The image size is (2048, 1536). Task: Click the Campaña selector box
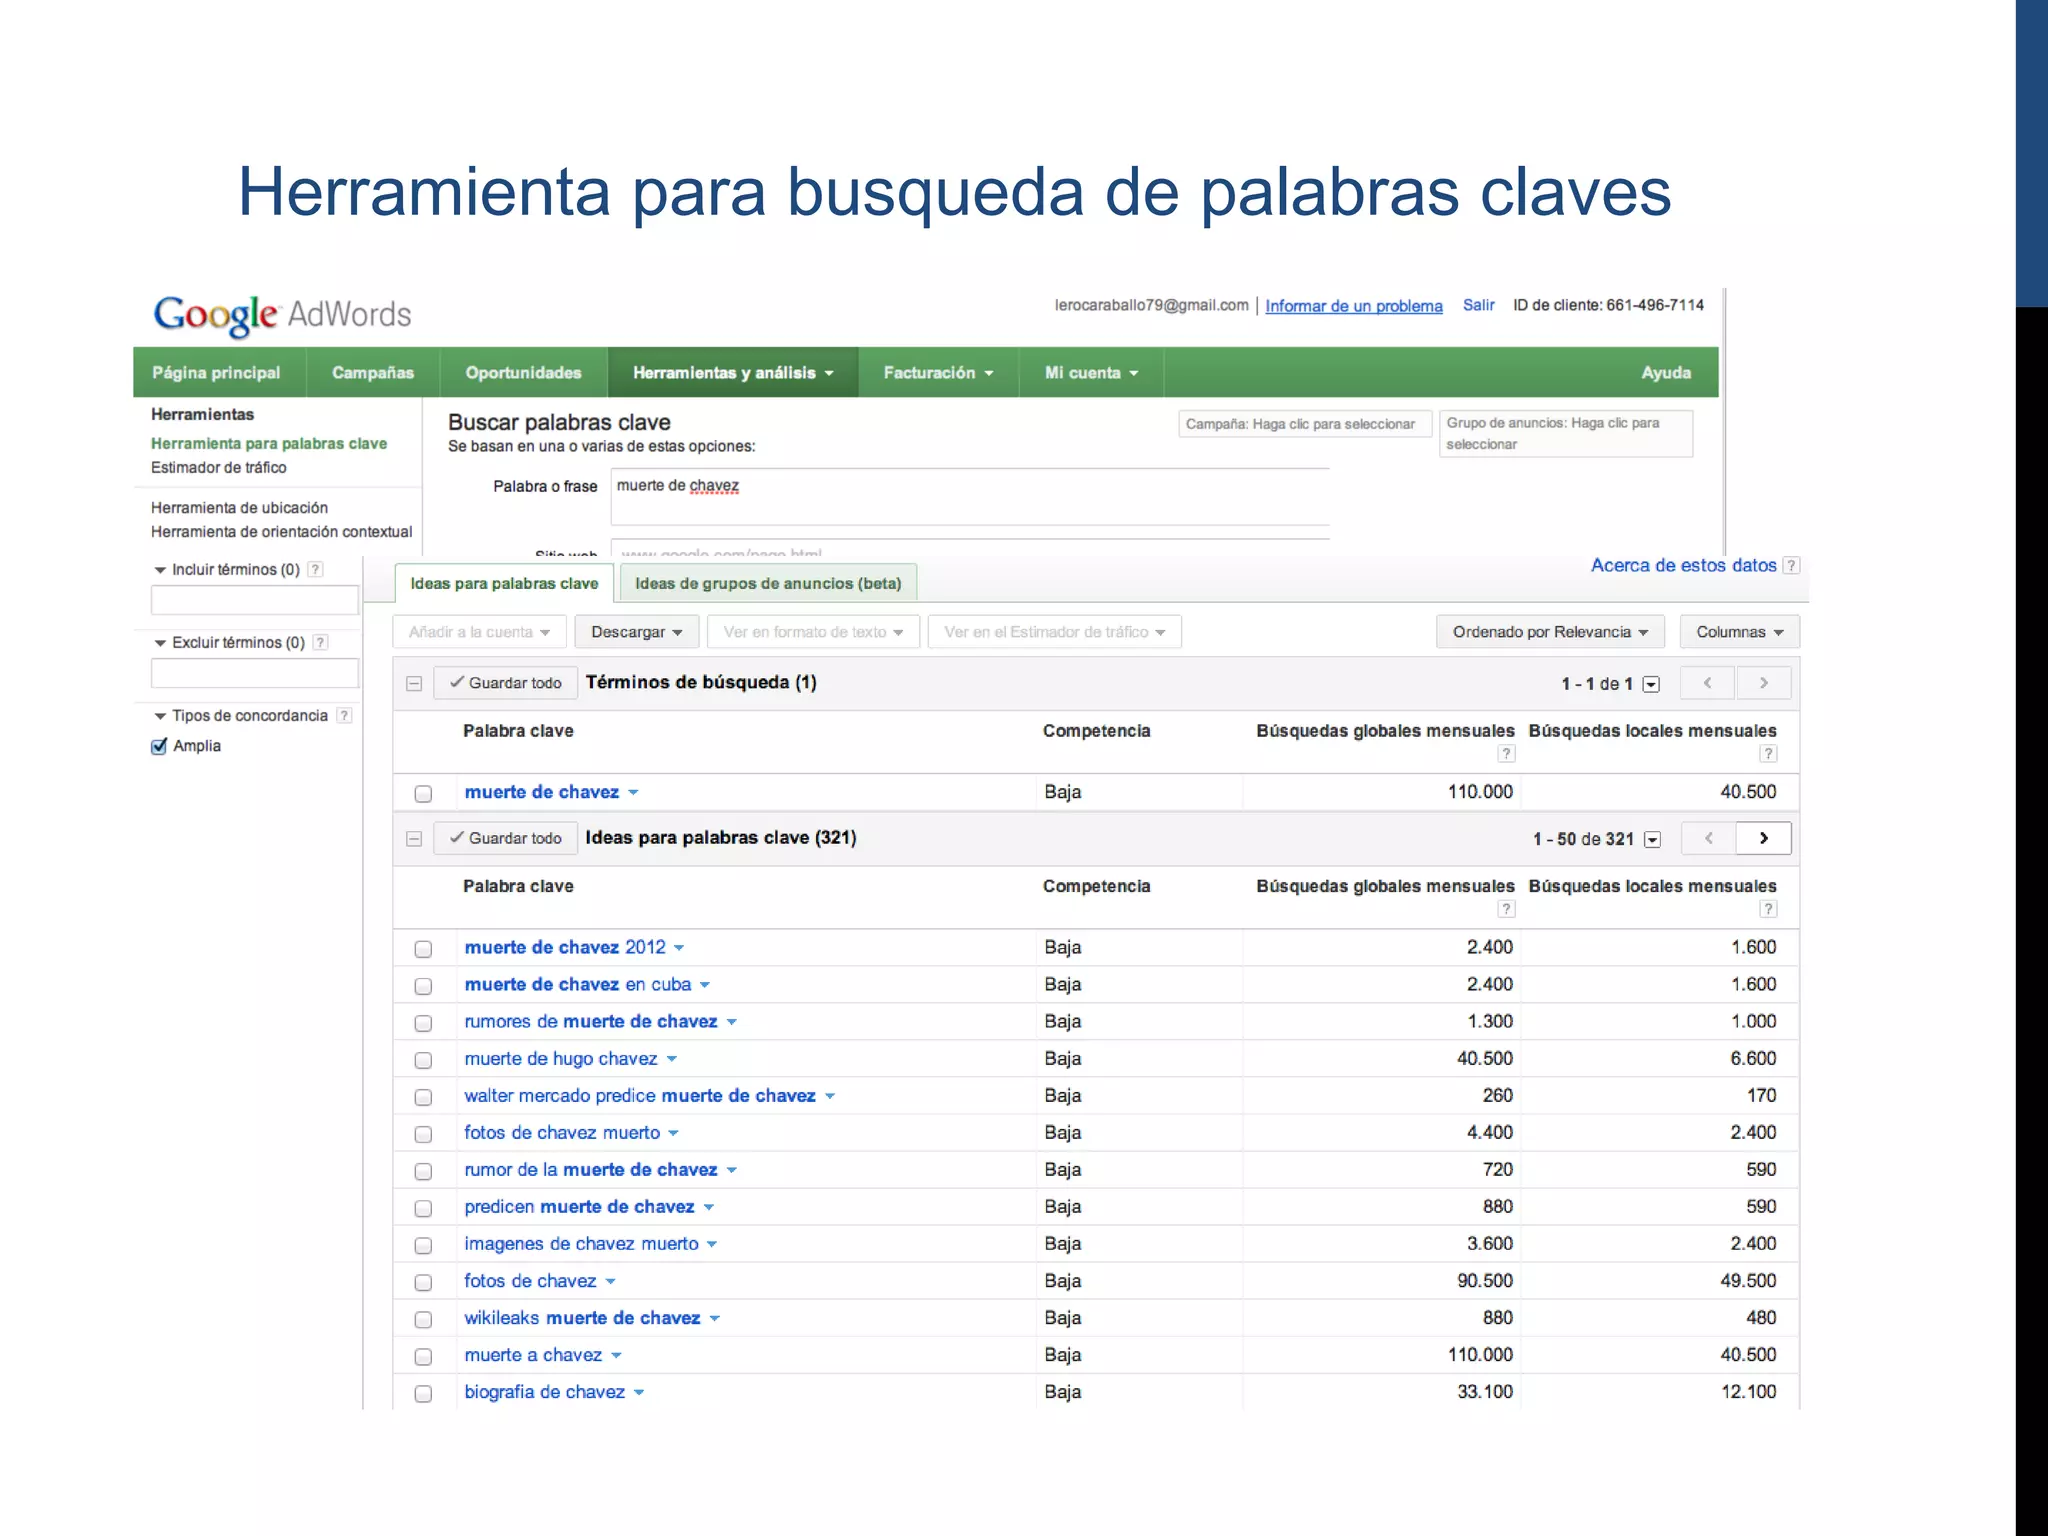click(1305, 424)
